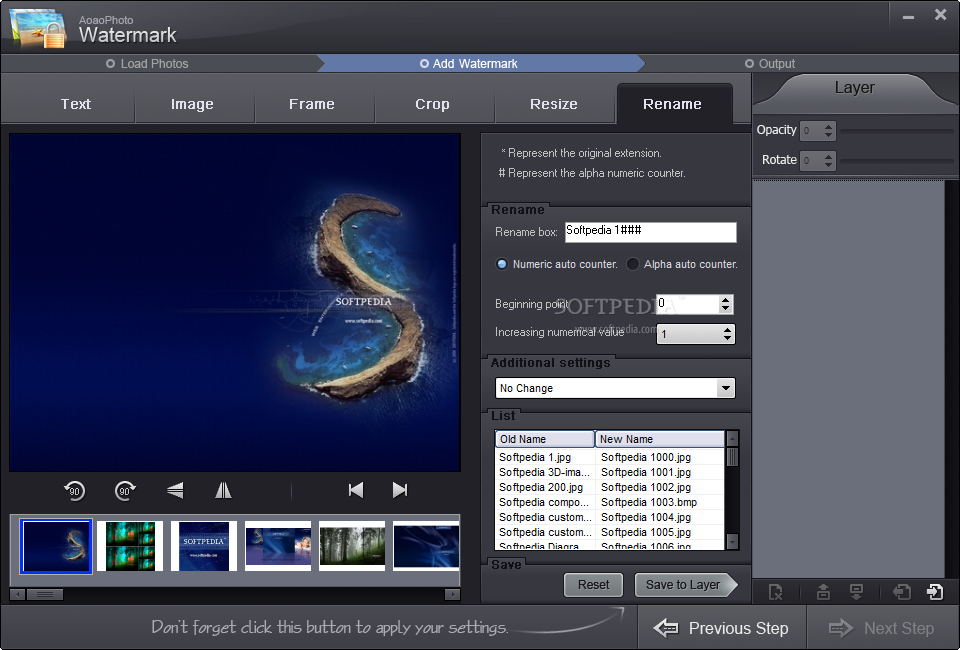960x650 pixels.
Task: Move layer up icon
Action: pos(823,592)
